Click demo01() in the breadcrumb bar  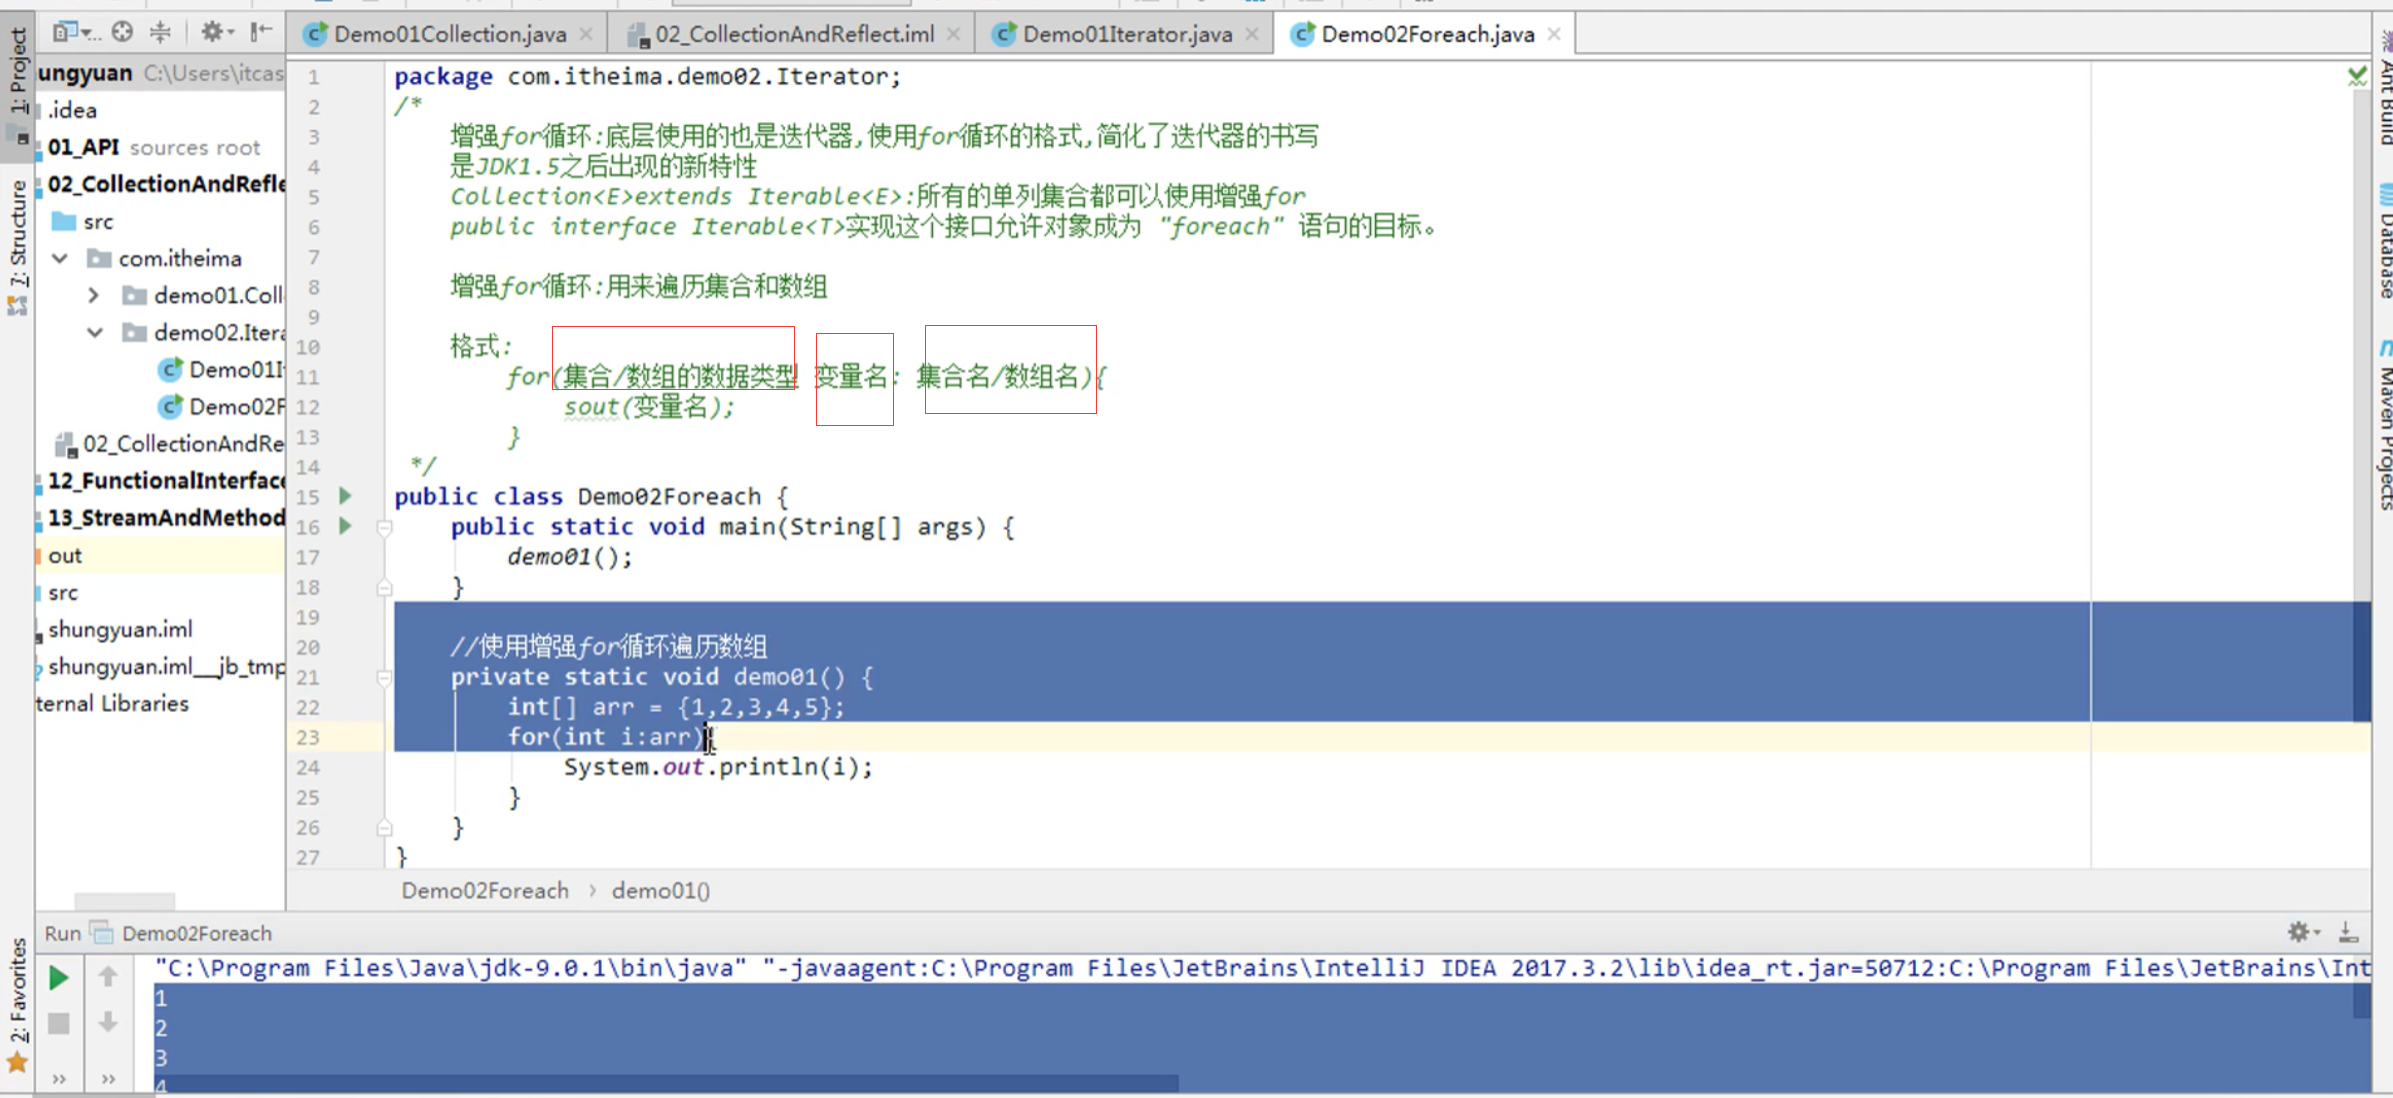[x=661, y=890]
